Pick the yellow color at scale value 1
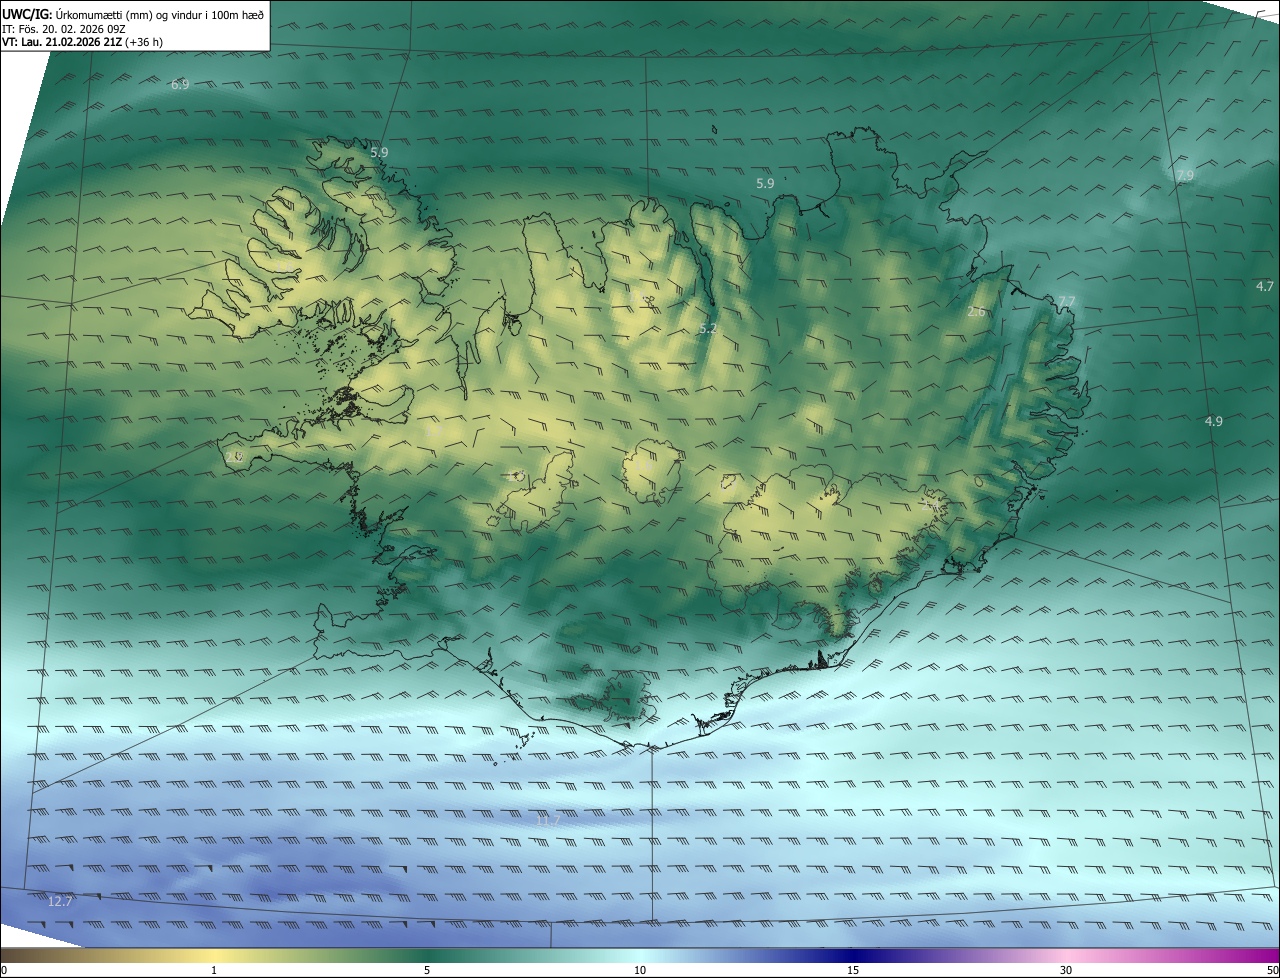Viewport: 1280px width, 978px height. (214, 955)
